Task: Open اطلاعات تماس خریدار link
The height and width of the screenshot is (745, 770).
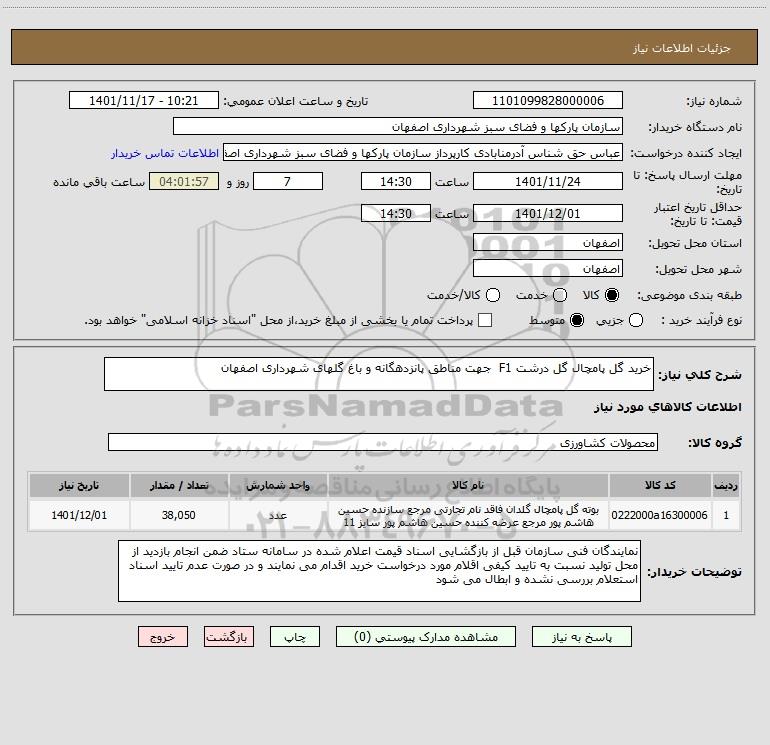Action: point(165,153)
